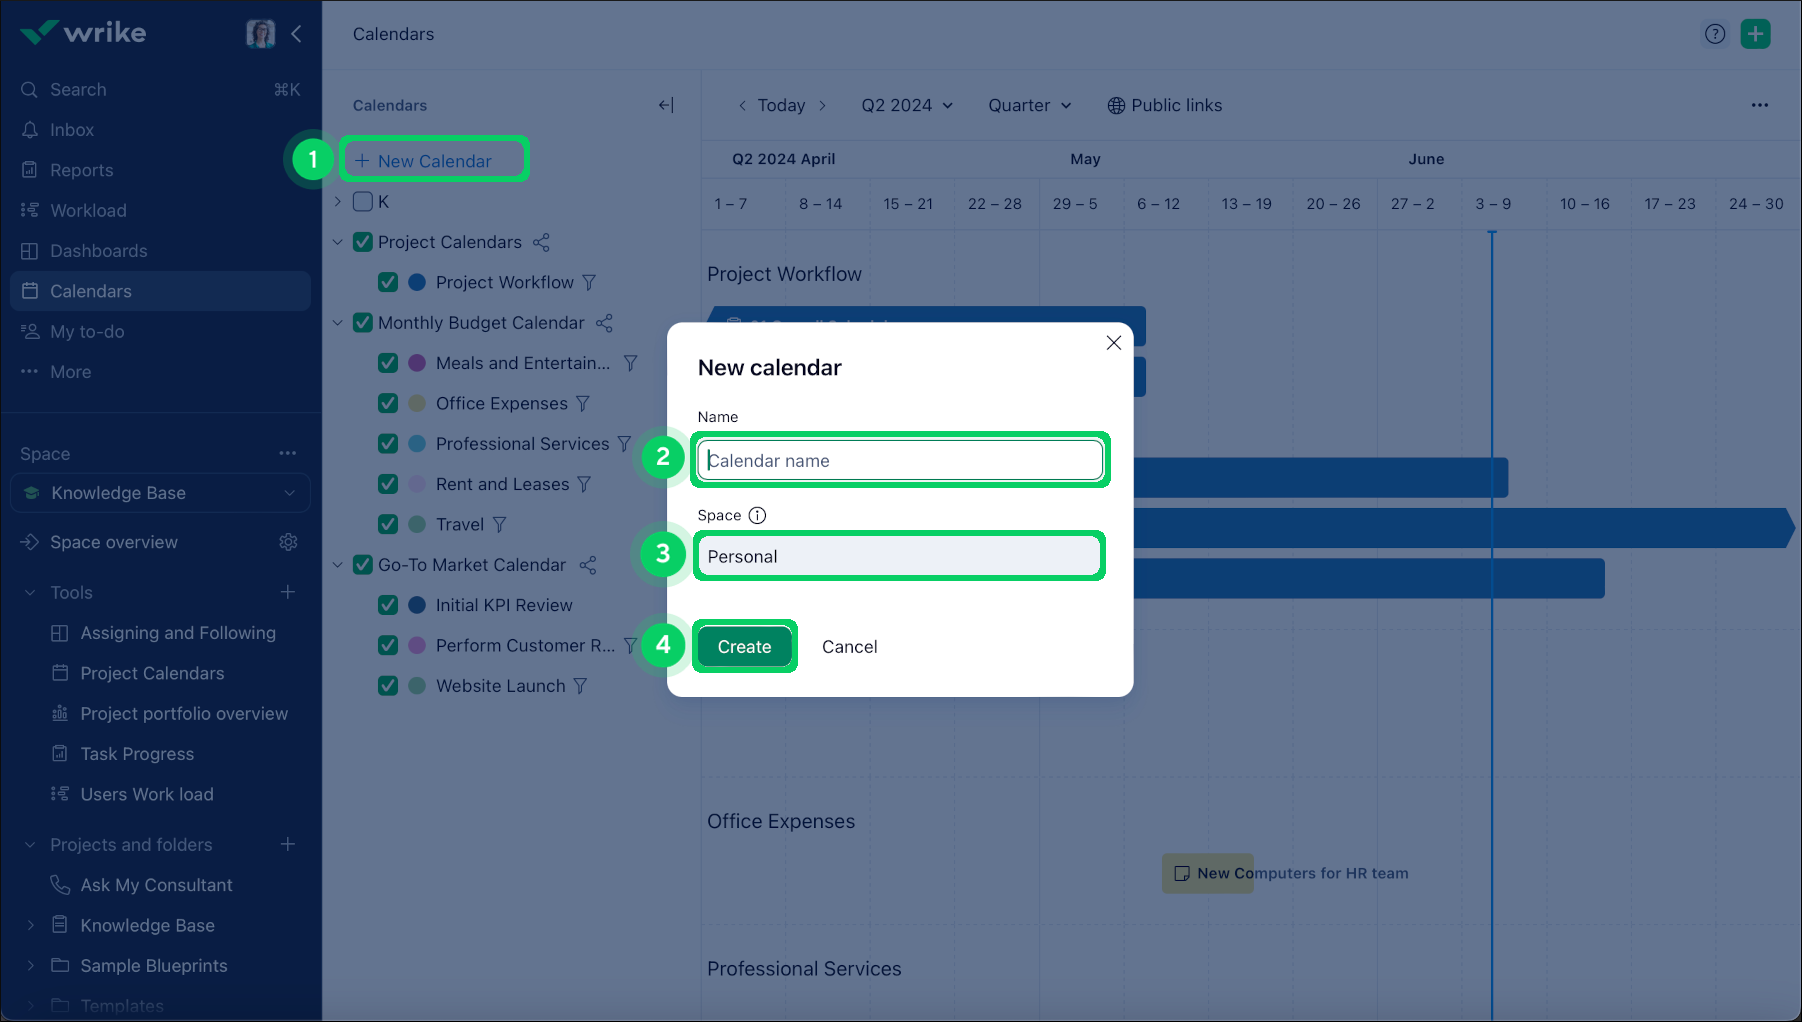Open the Q2 2024 period dropdown
The height and width of the screenshot is (1022, 1802).
907,105
